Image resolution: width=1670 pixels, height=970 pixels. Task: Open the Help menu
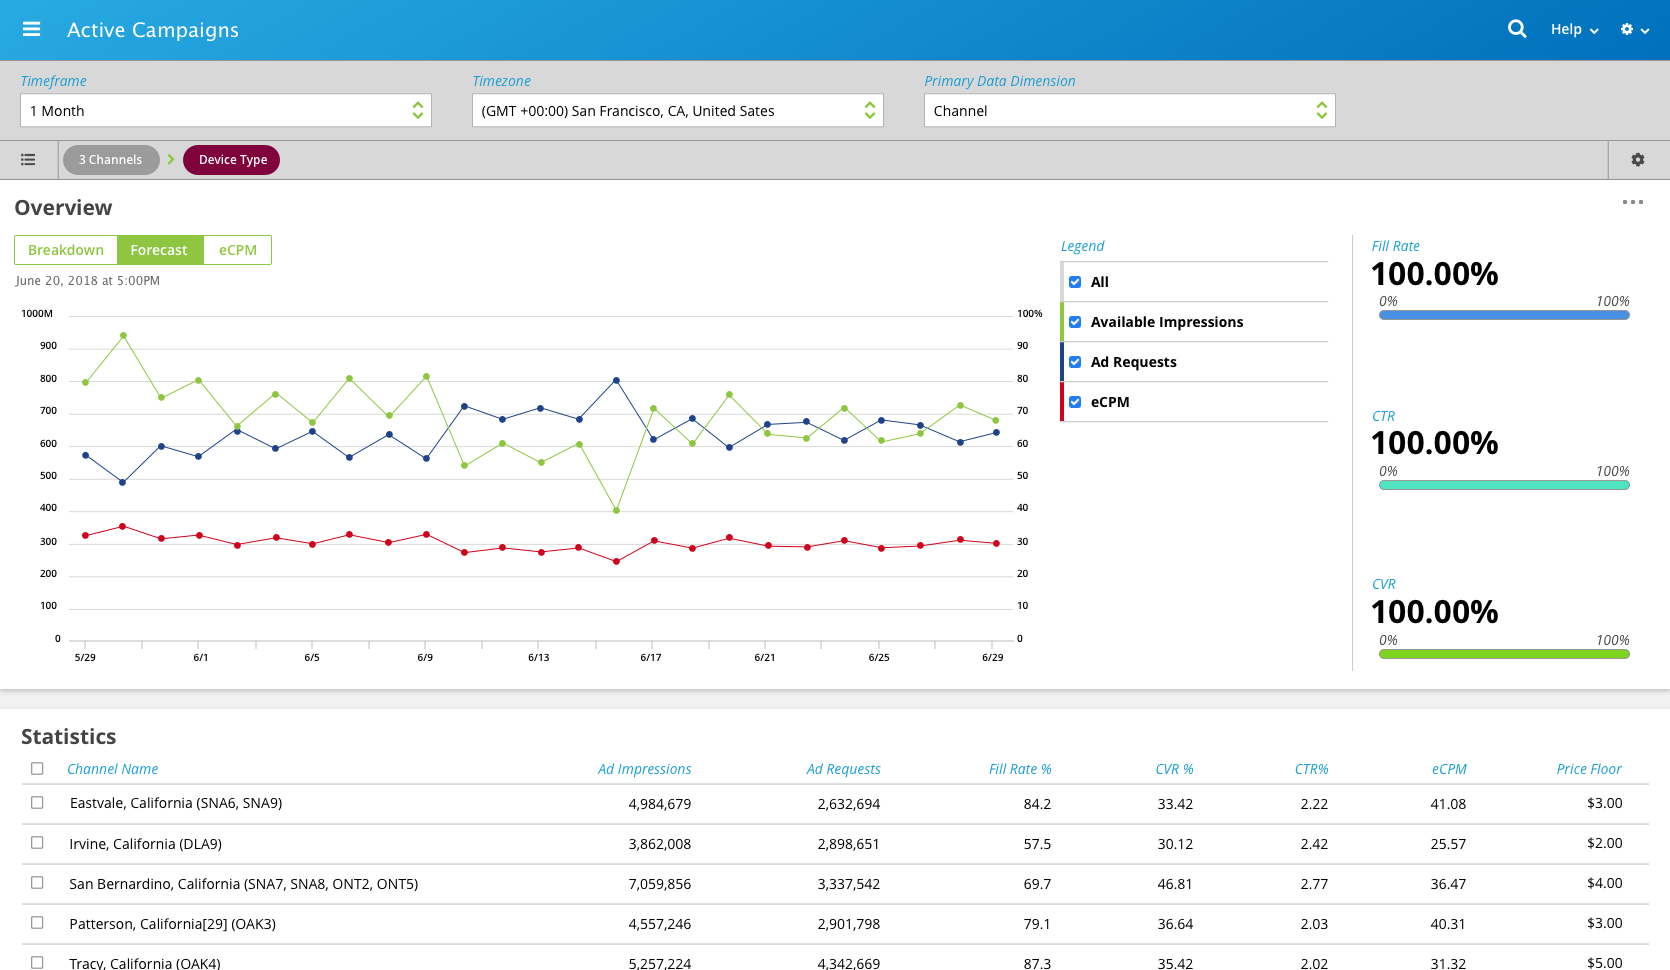point(1574,30)
